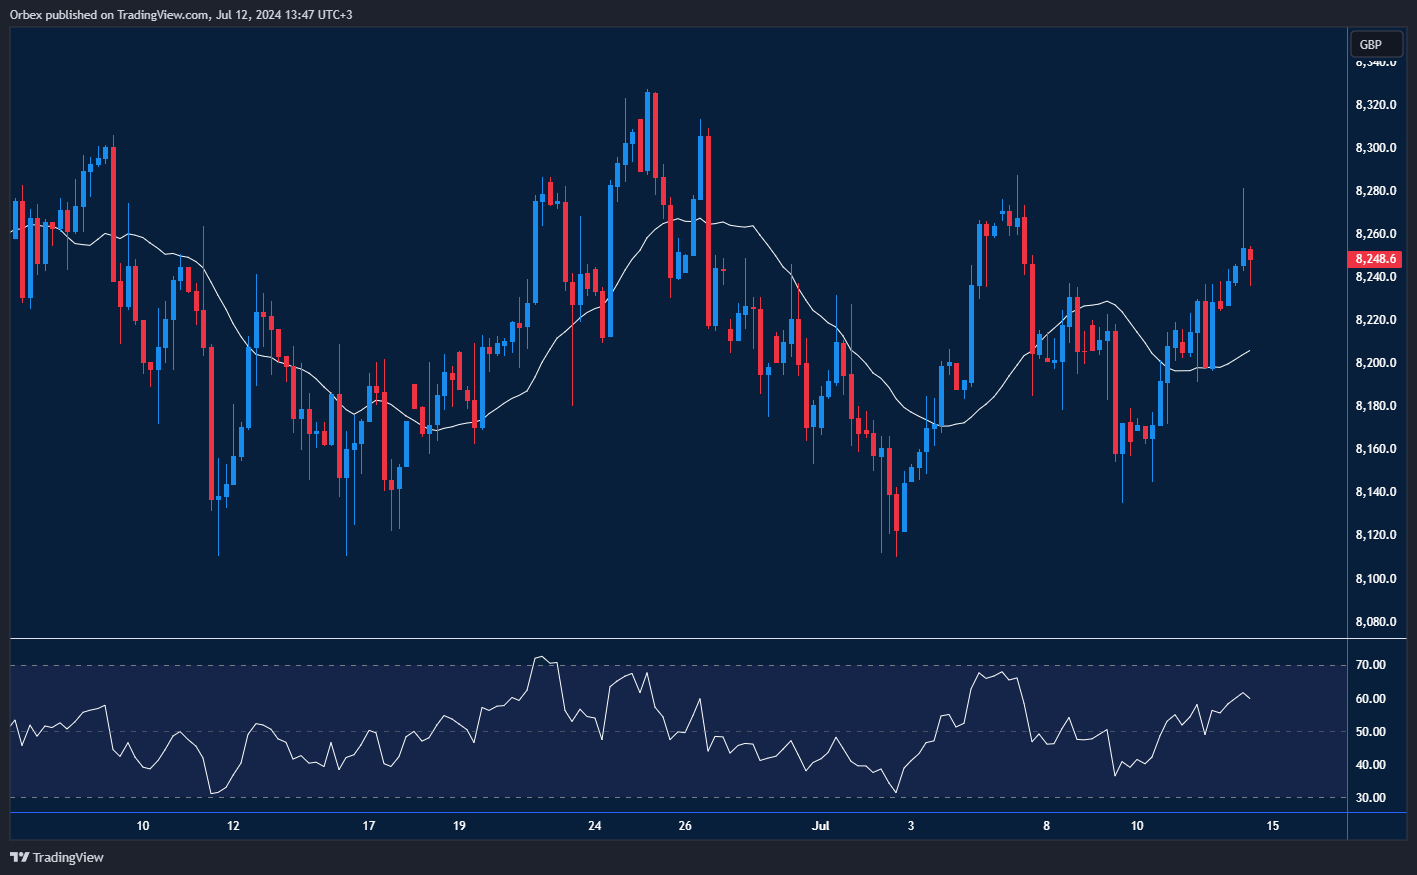Click the Jul date marker on time axis
The height and width of the screenshot is (875, 1417).
pos(820,826)
